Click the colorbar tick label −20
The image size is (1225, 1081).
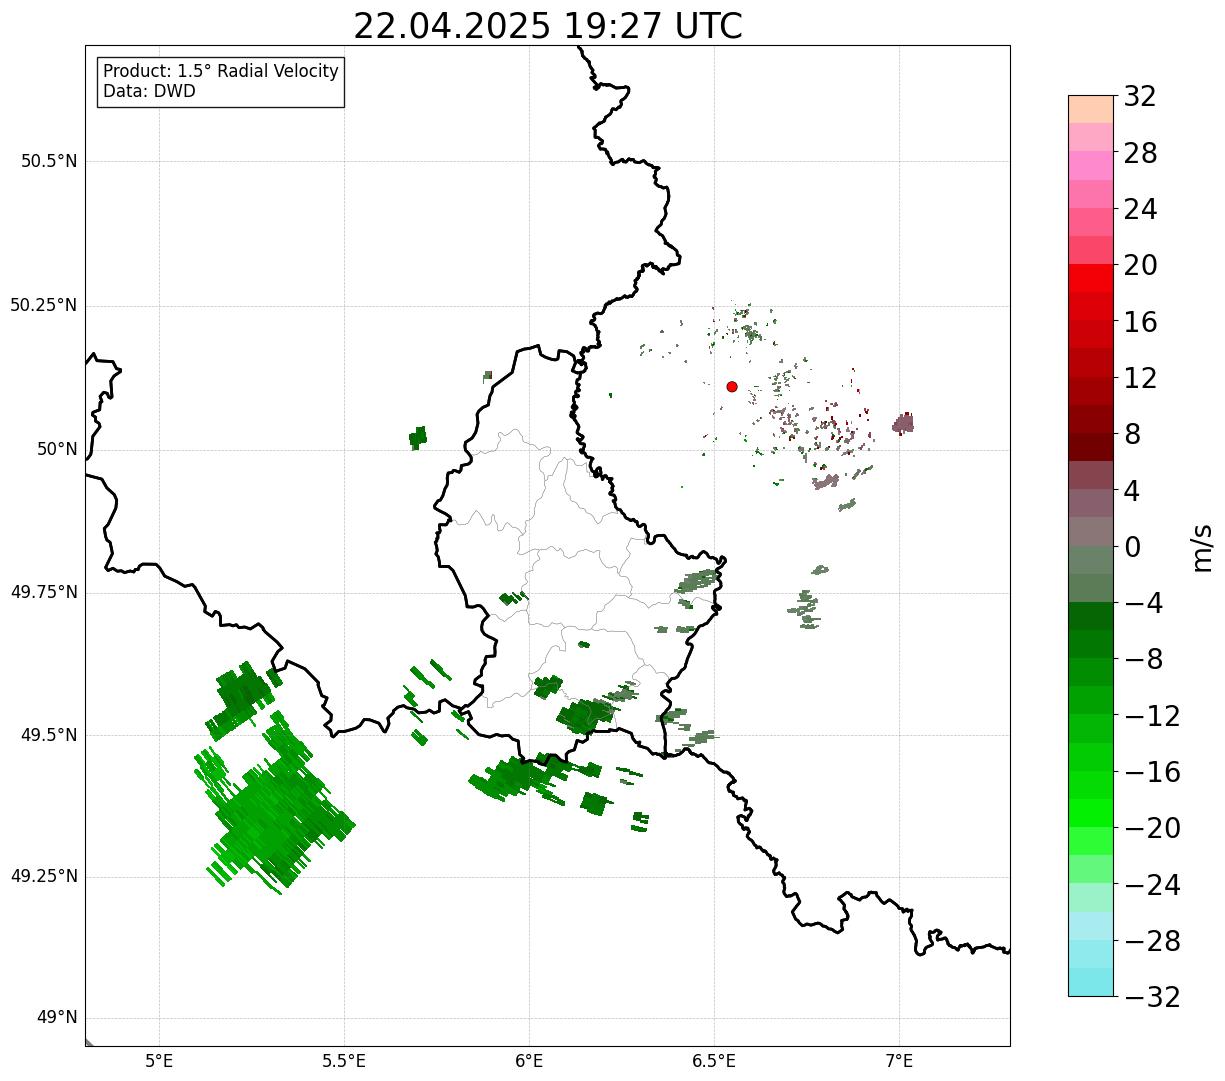click(1152, 828)
